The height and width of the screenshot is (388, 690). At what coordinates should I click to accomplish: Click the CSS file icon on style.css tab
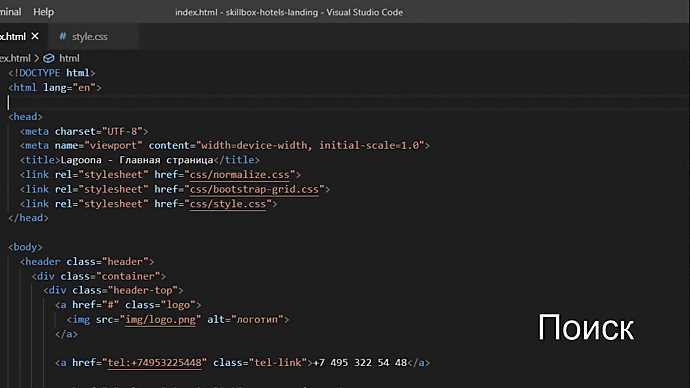coord(62,36)
